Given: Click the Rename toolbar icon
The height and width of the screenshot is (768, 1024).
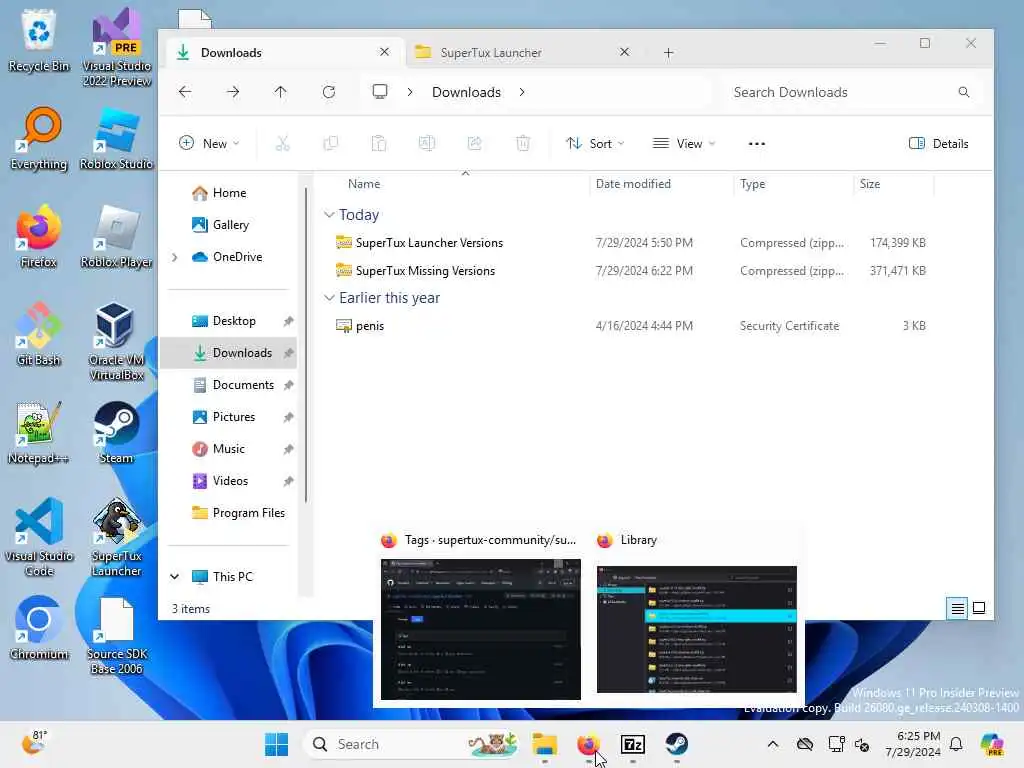Looking at the screenshot, I should [426, 144].
